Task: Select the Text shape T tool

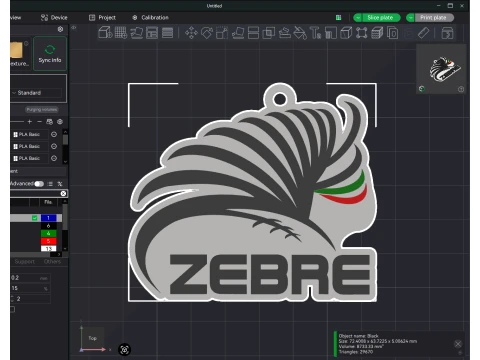Action: tap(315, 33)
